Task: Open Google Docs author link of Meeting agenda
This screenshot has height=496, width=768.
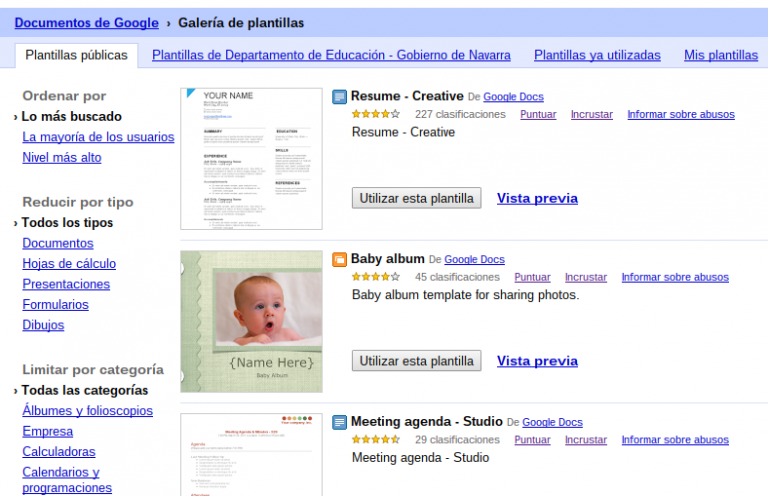Action: coord(552,422)
